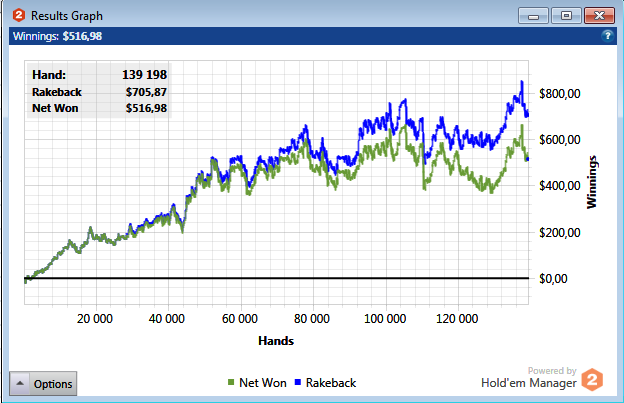Viewport: 624px width, 403px height.
Task: Click the blue end-point marker of the Net Won line
Action: pyautogui.click(x=528, y=159)
